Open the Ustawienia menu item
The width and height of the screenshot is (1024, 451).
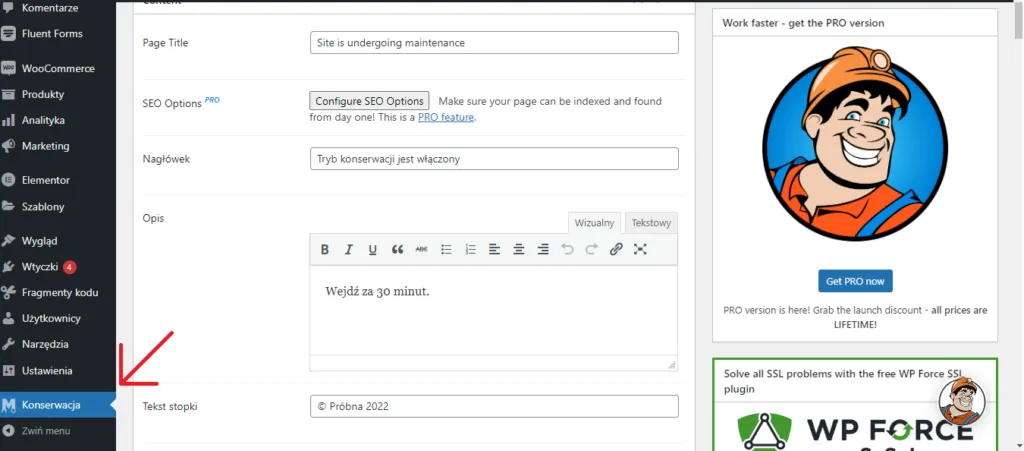pos(47,371)
